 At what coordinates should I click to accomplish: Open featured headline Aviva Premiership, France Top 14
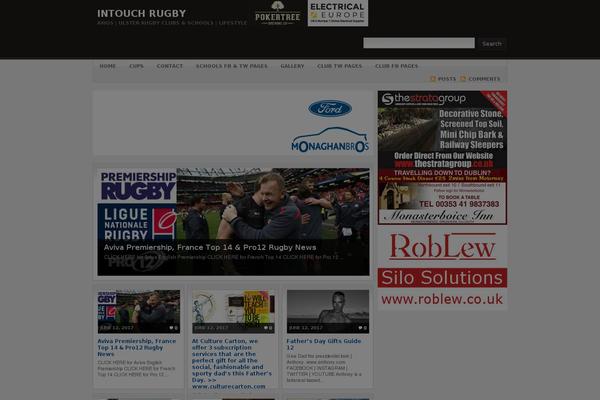[210, 247]
